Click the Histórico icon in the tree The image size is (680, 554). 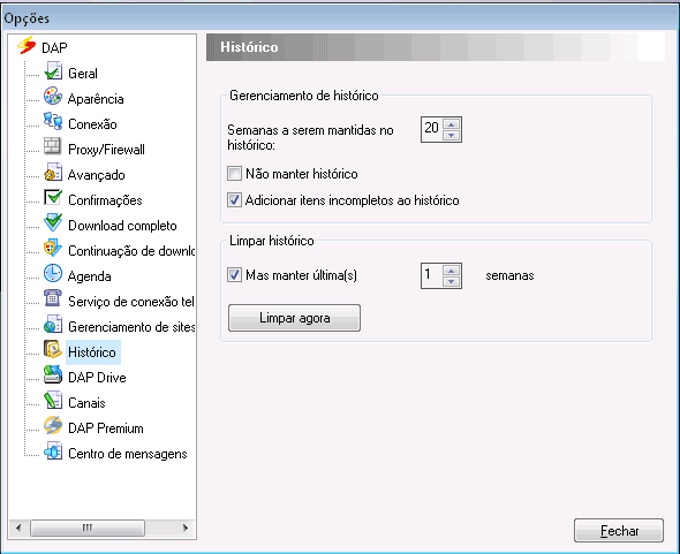53,349
